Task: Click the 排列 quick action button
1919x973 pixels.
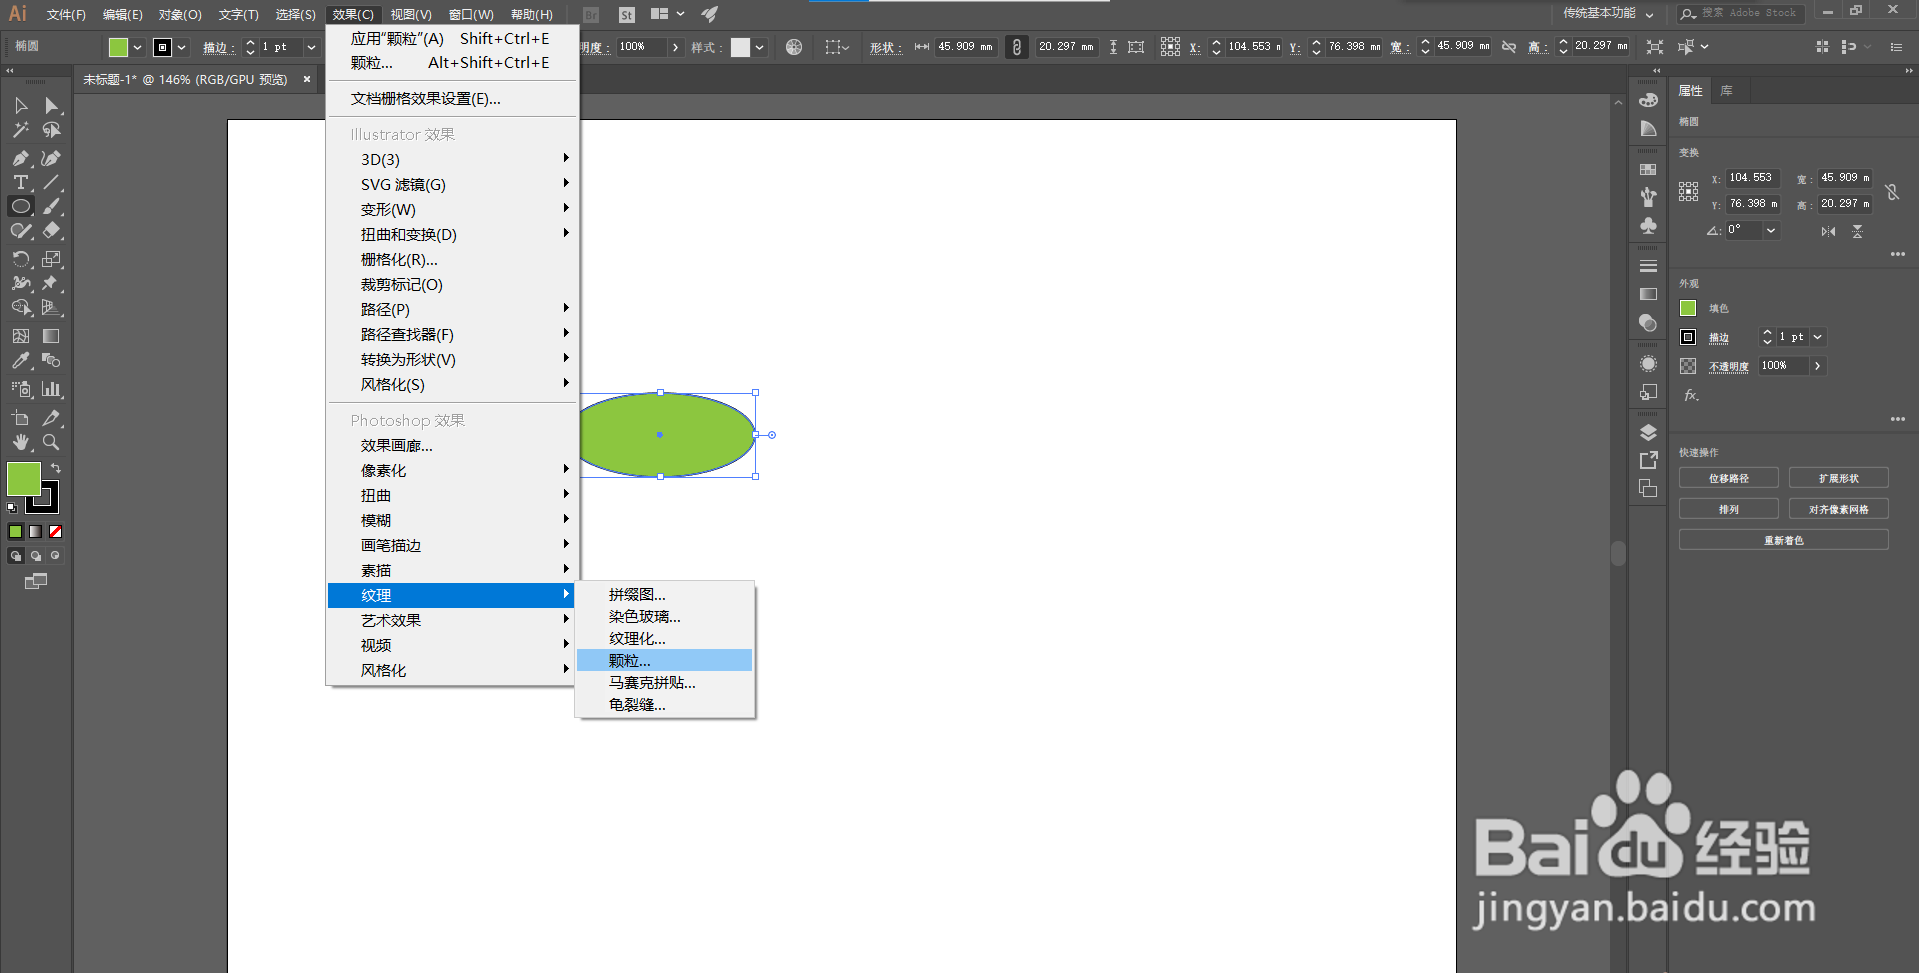Action: click(1729, 509)
